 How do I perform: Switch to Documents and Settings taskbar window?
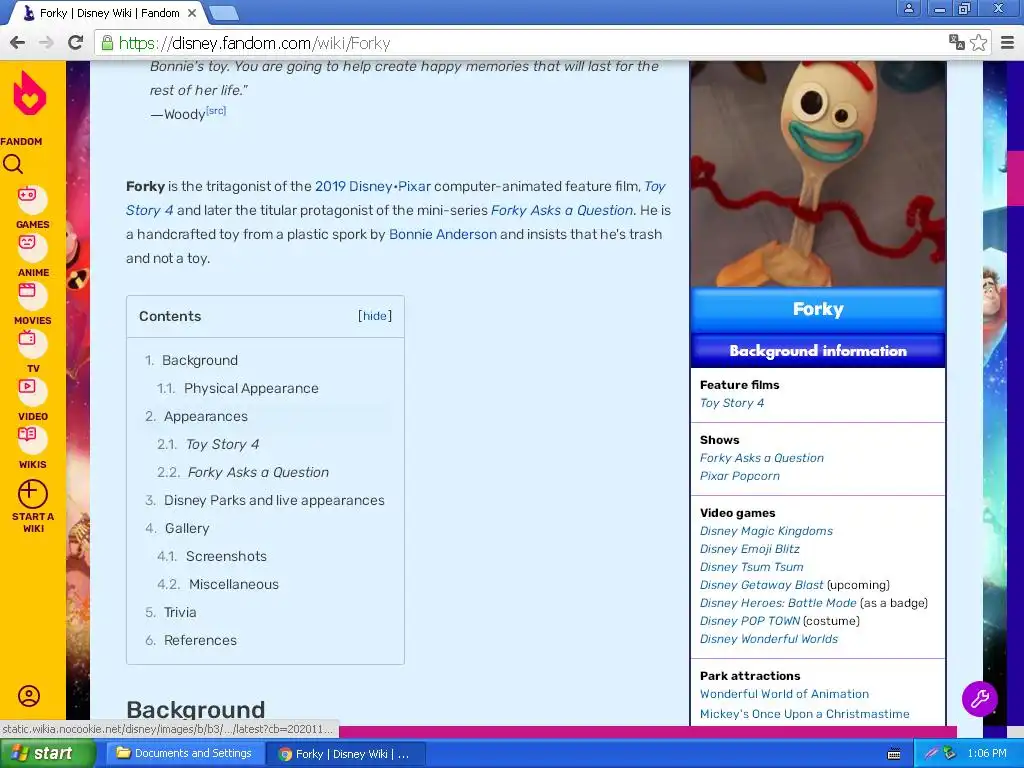pos(185,754)
